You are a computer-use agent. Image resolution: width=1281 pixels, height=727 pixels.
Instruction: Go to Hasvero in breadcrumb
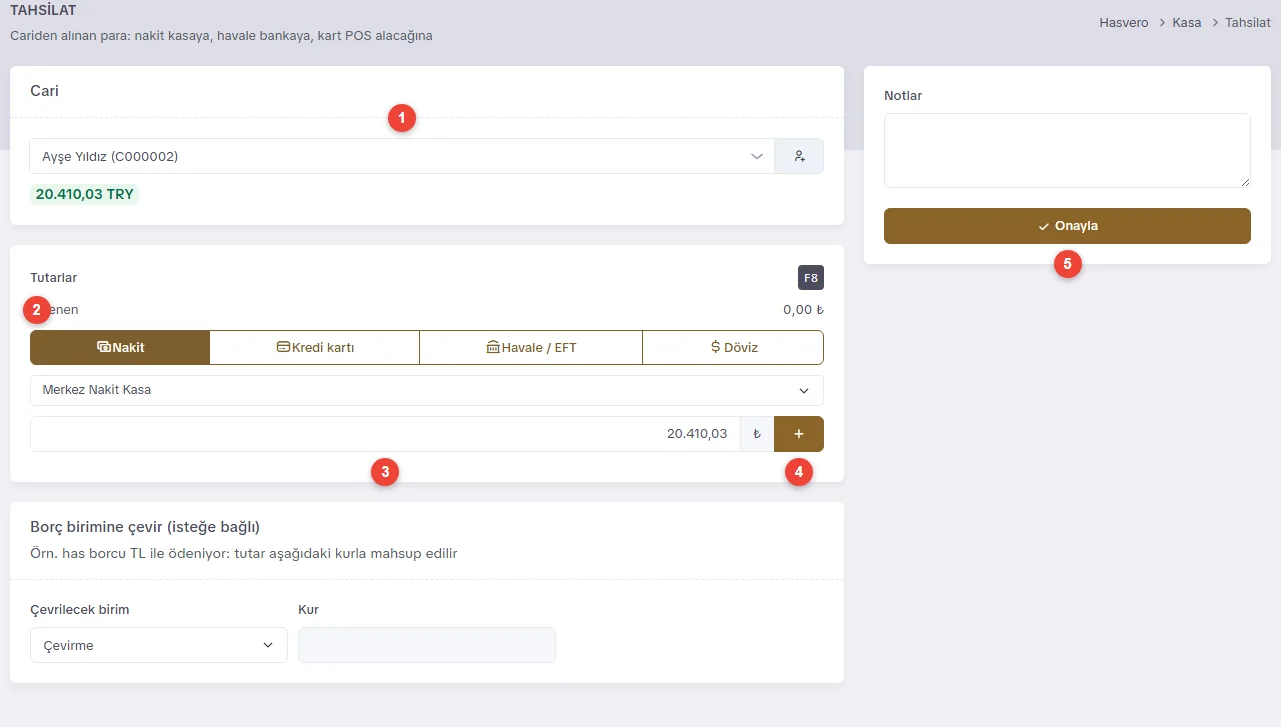pyautogui.click(x=1124, y=22)
